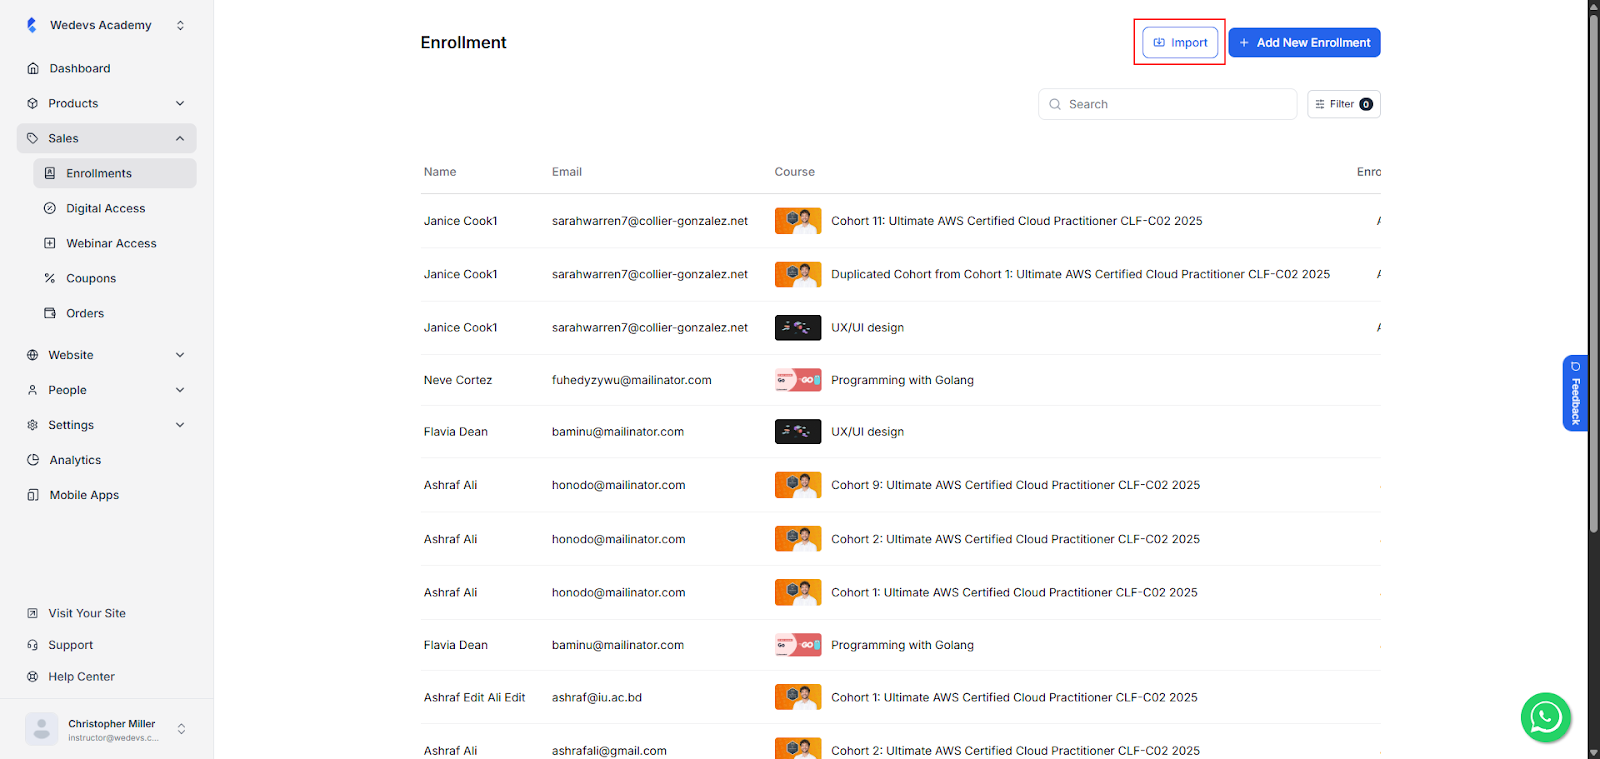
Task: Click the WhatsApp chat icon
Action: click(1545, 717)
